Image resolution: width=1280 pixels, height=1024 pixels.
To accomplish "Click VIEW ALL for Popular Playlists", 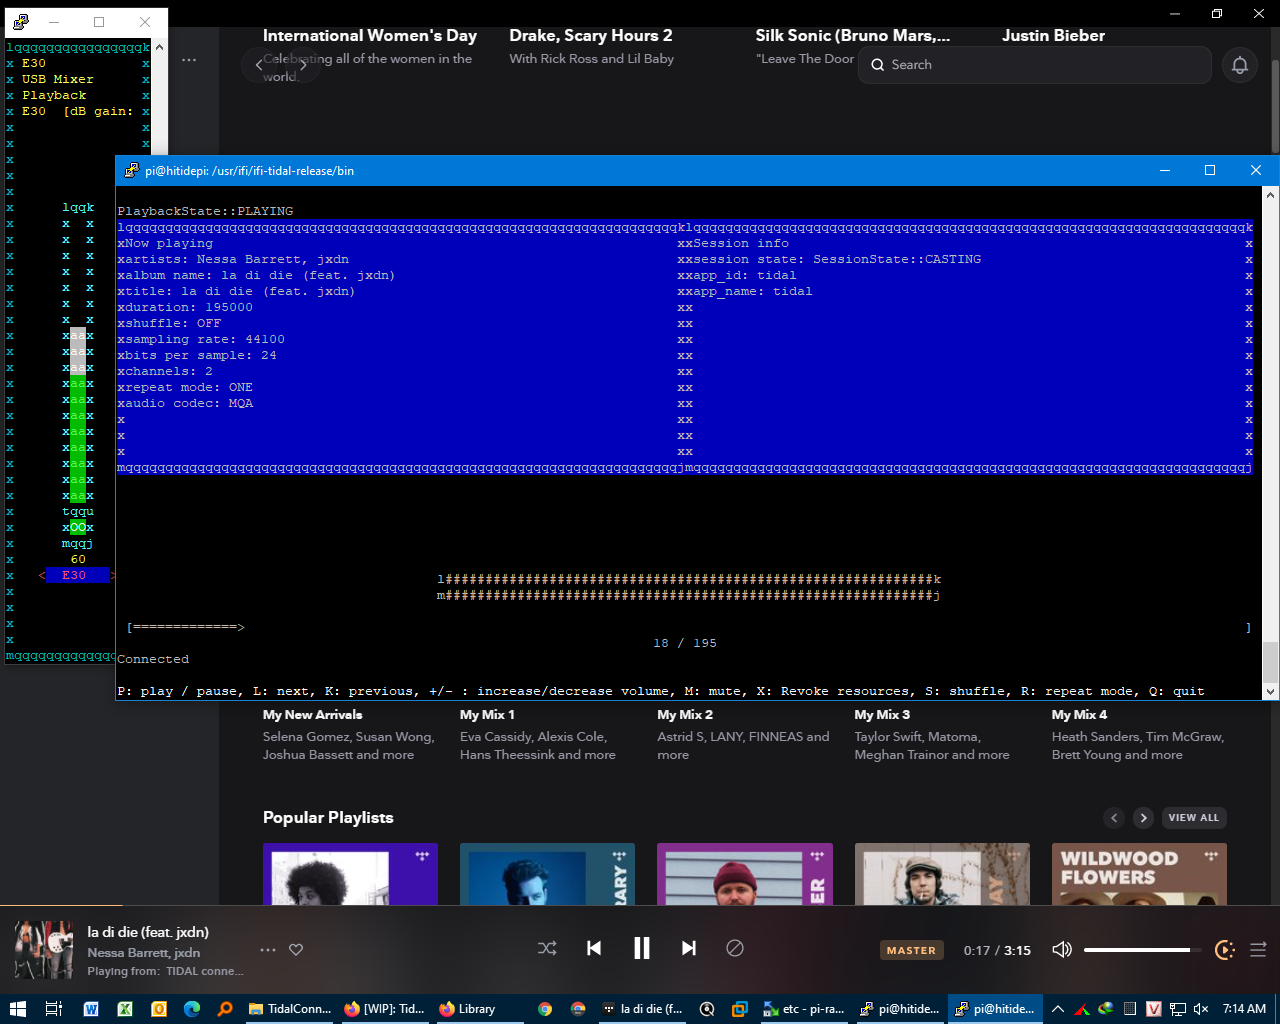I will click(x=1194, y=818).
